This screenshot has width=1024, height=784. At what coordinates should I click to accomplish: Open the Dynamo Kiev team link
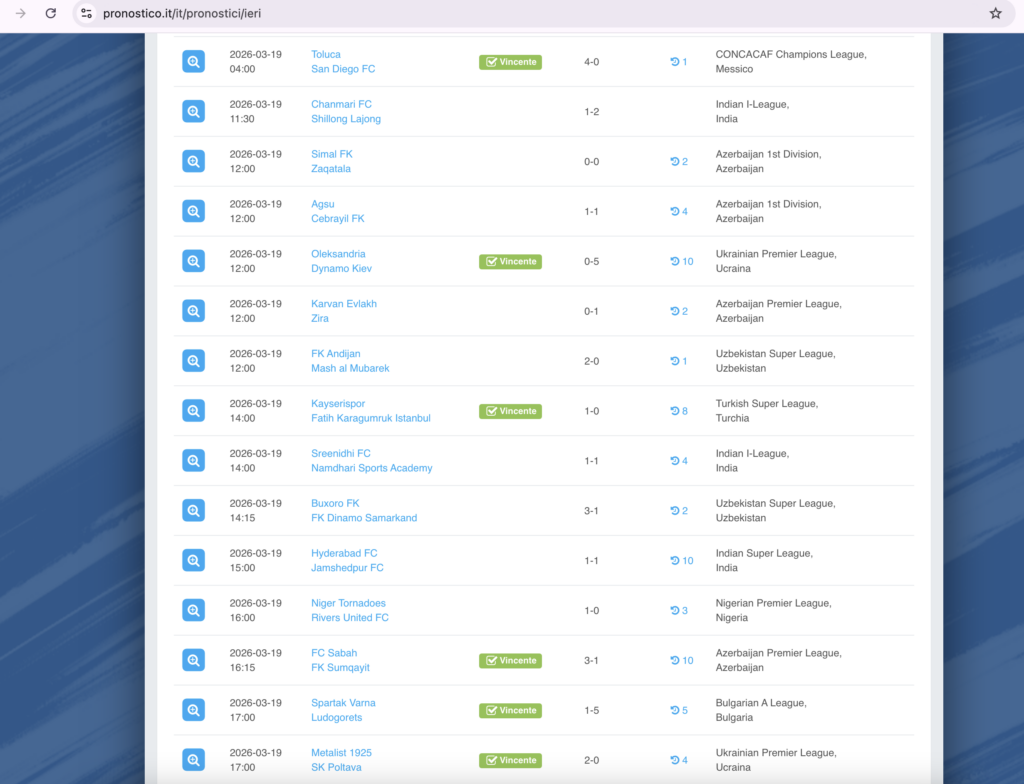[341, 269]
